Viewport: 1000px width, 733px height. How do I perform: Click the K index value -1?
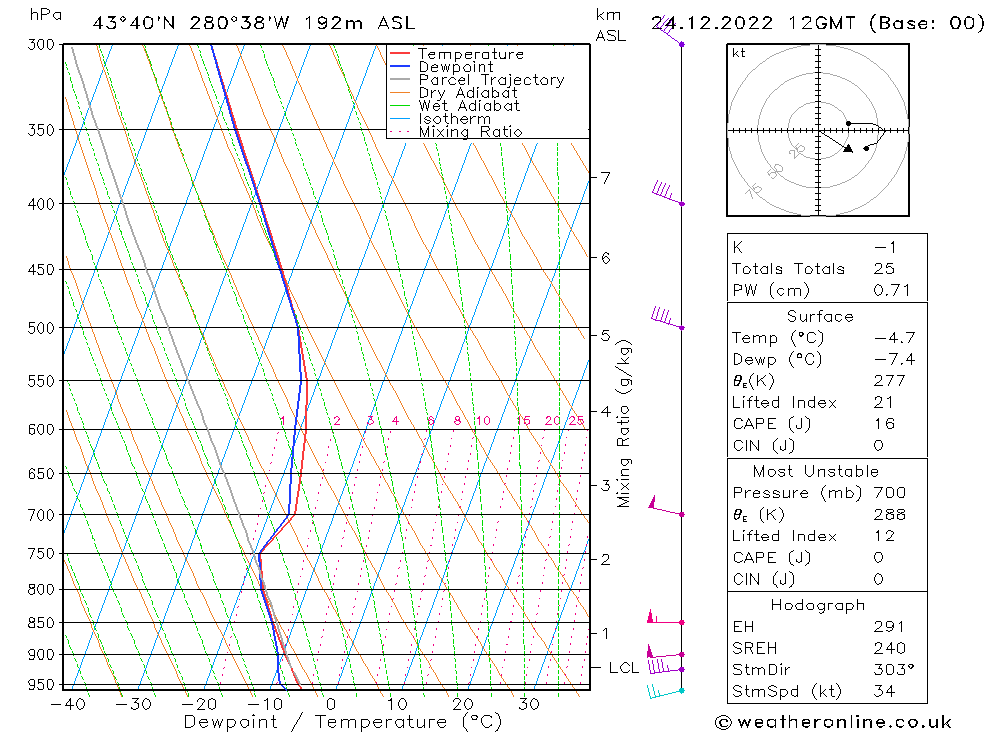[x=885, y=248]
